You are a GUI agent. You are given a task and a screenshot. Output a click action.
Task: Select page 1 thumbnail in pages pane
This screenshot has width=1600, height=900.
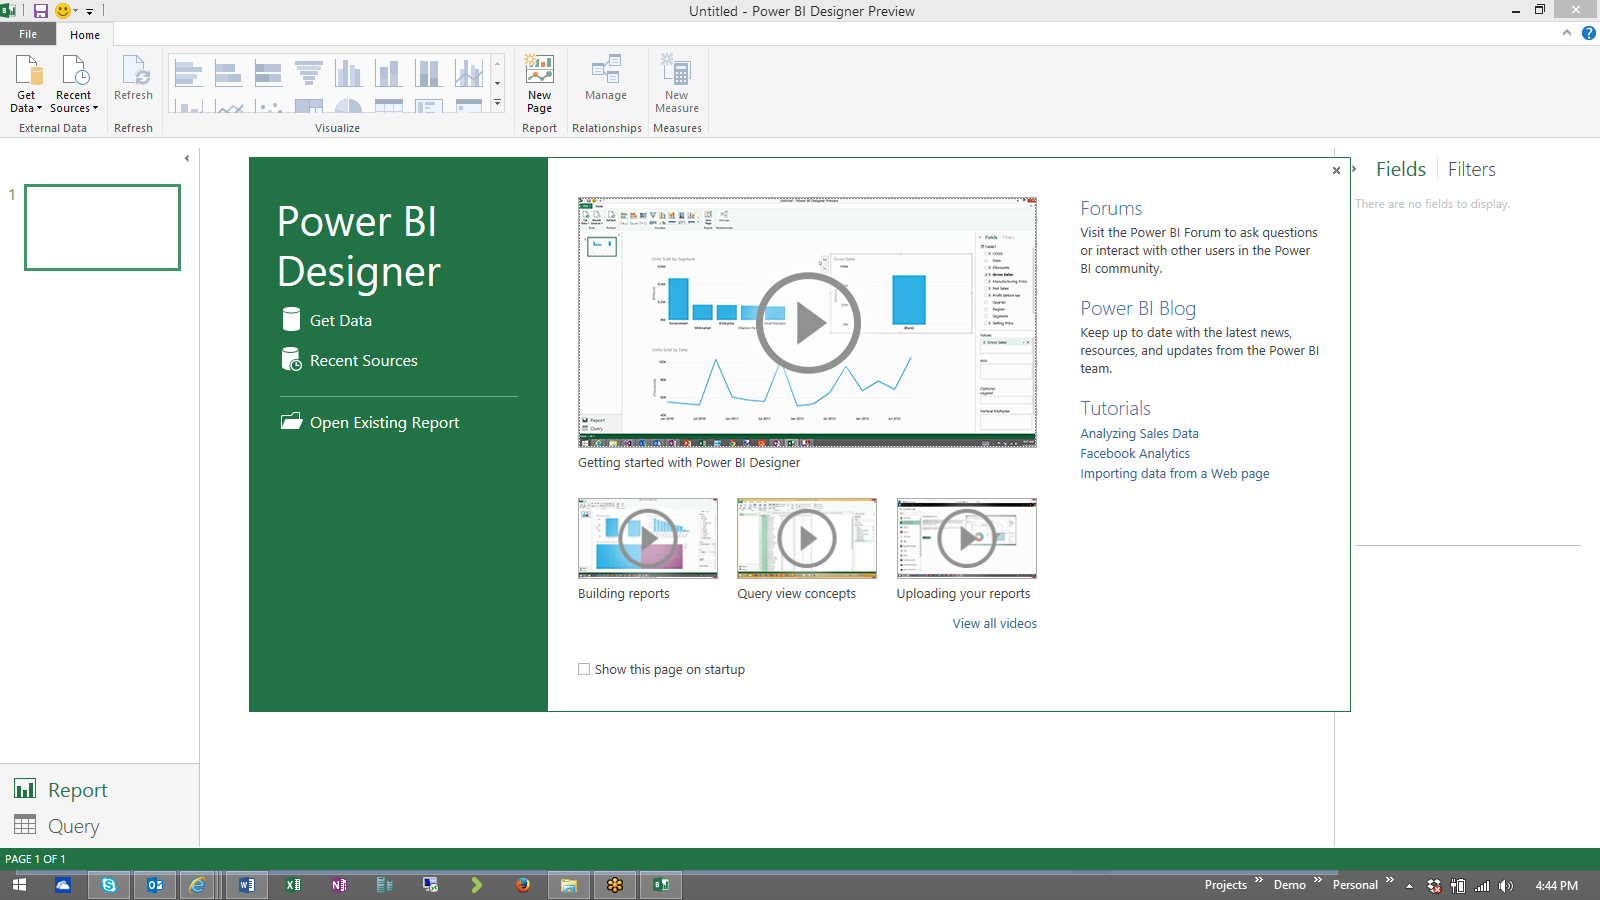tap(102, 227)
